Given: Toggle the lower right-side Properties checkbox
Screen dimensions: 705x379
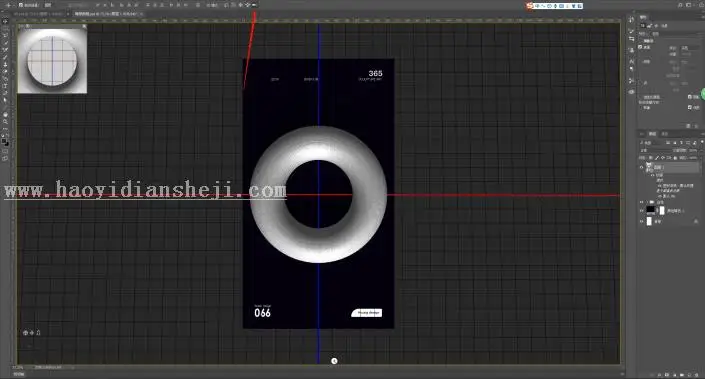Looking at the screenshot, I should coord(689,107).
